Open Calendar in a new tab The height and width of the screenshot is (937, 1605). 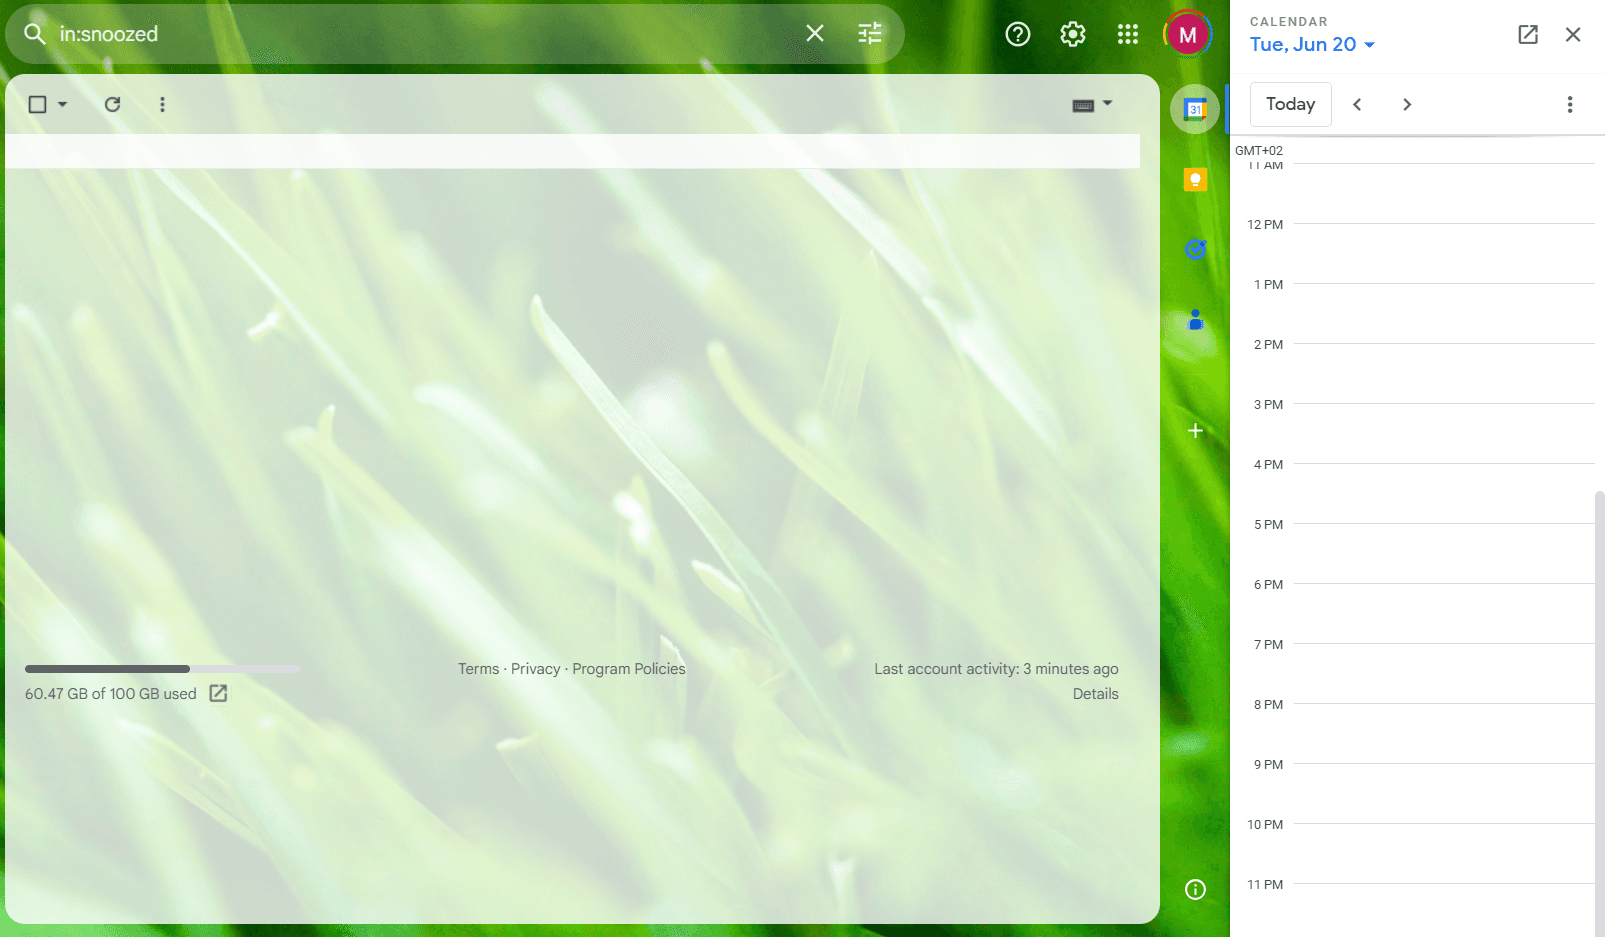[x=1528, y=34]
